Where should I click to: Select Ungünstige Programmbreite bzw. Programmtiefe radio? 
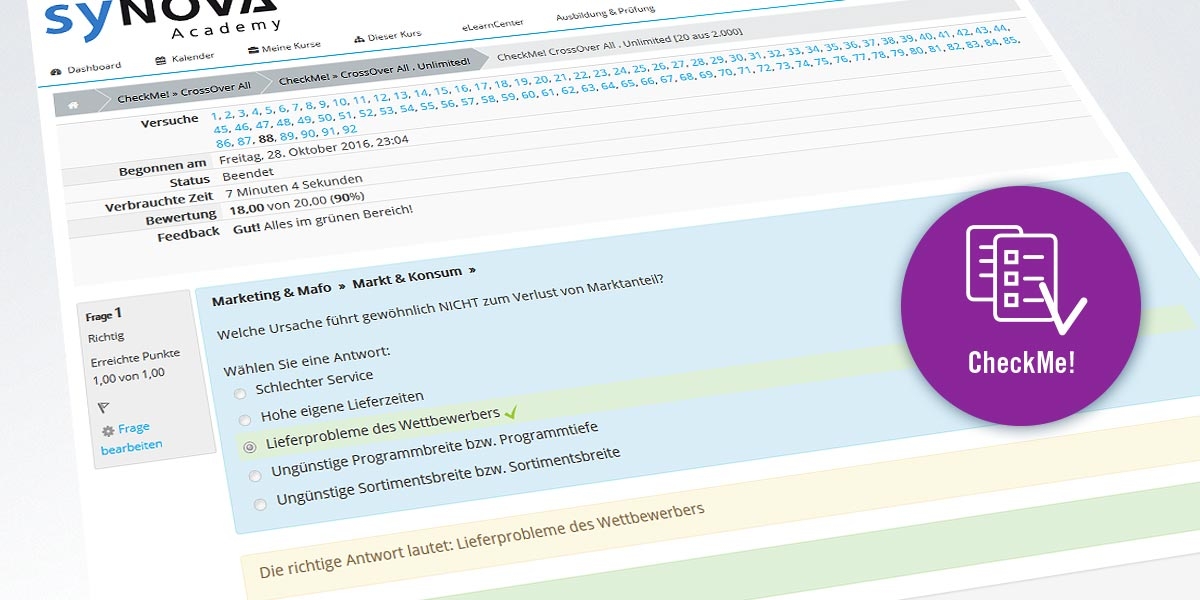(x=255, y=476)
